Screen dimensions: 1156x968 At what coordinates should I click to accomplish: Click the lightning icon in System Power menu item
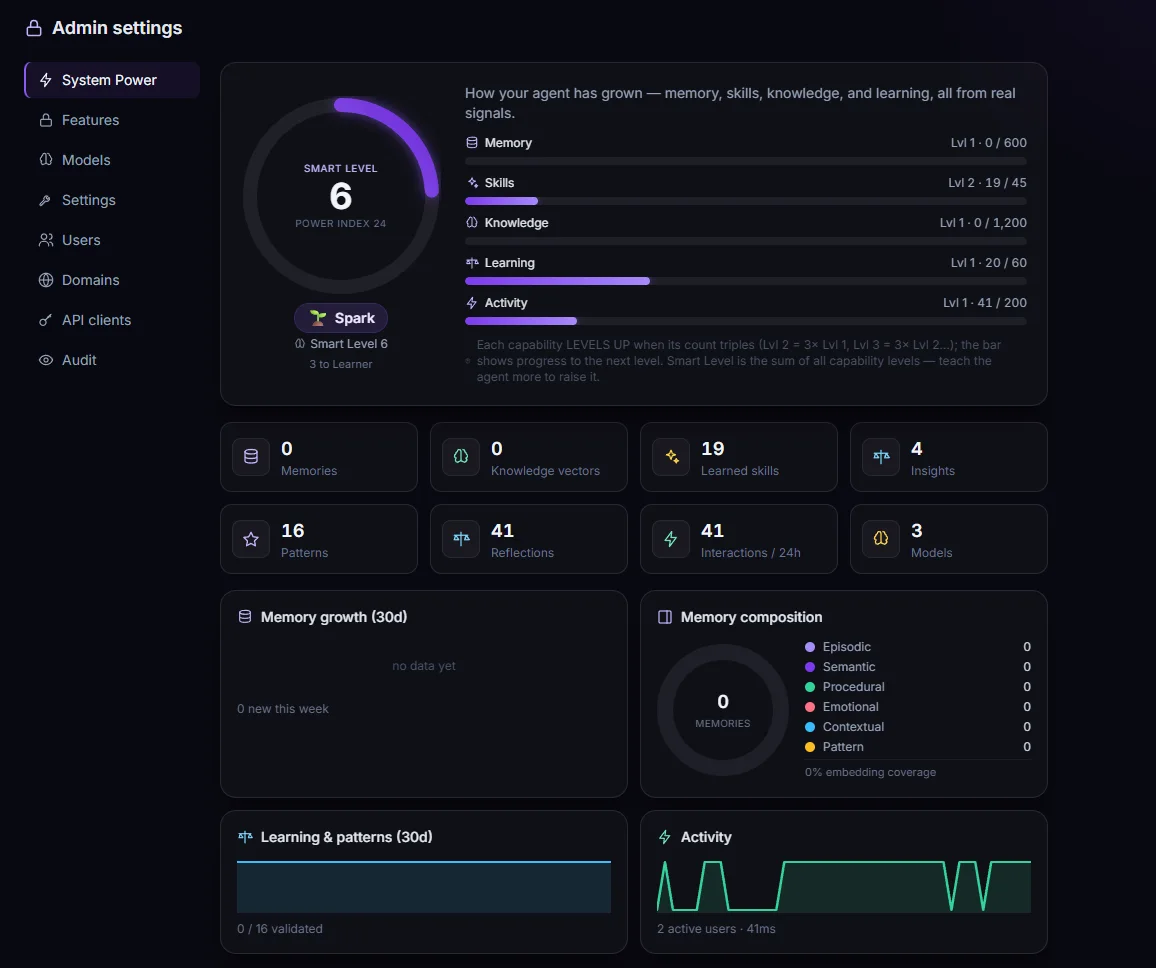tap(46, 80)
